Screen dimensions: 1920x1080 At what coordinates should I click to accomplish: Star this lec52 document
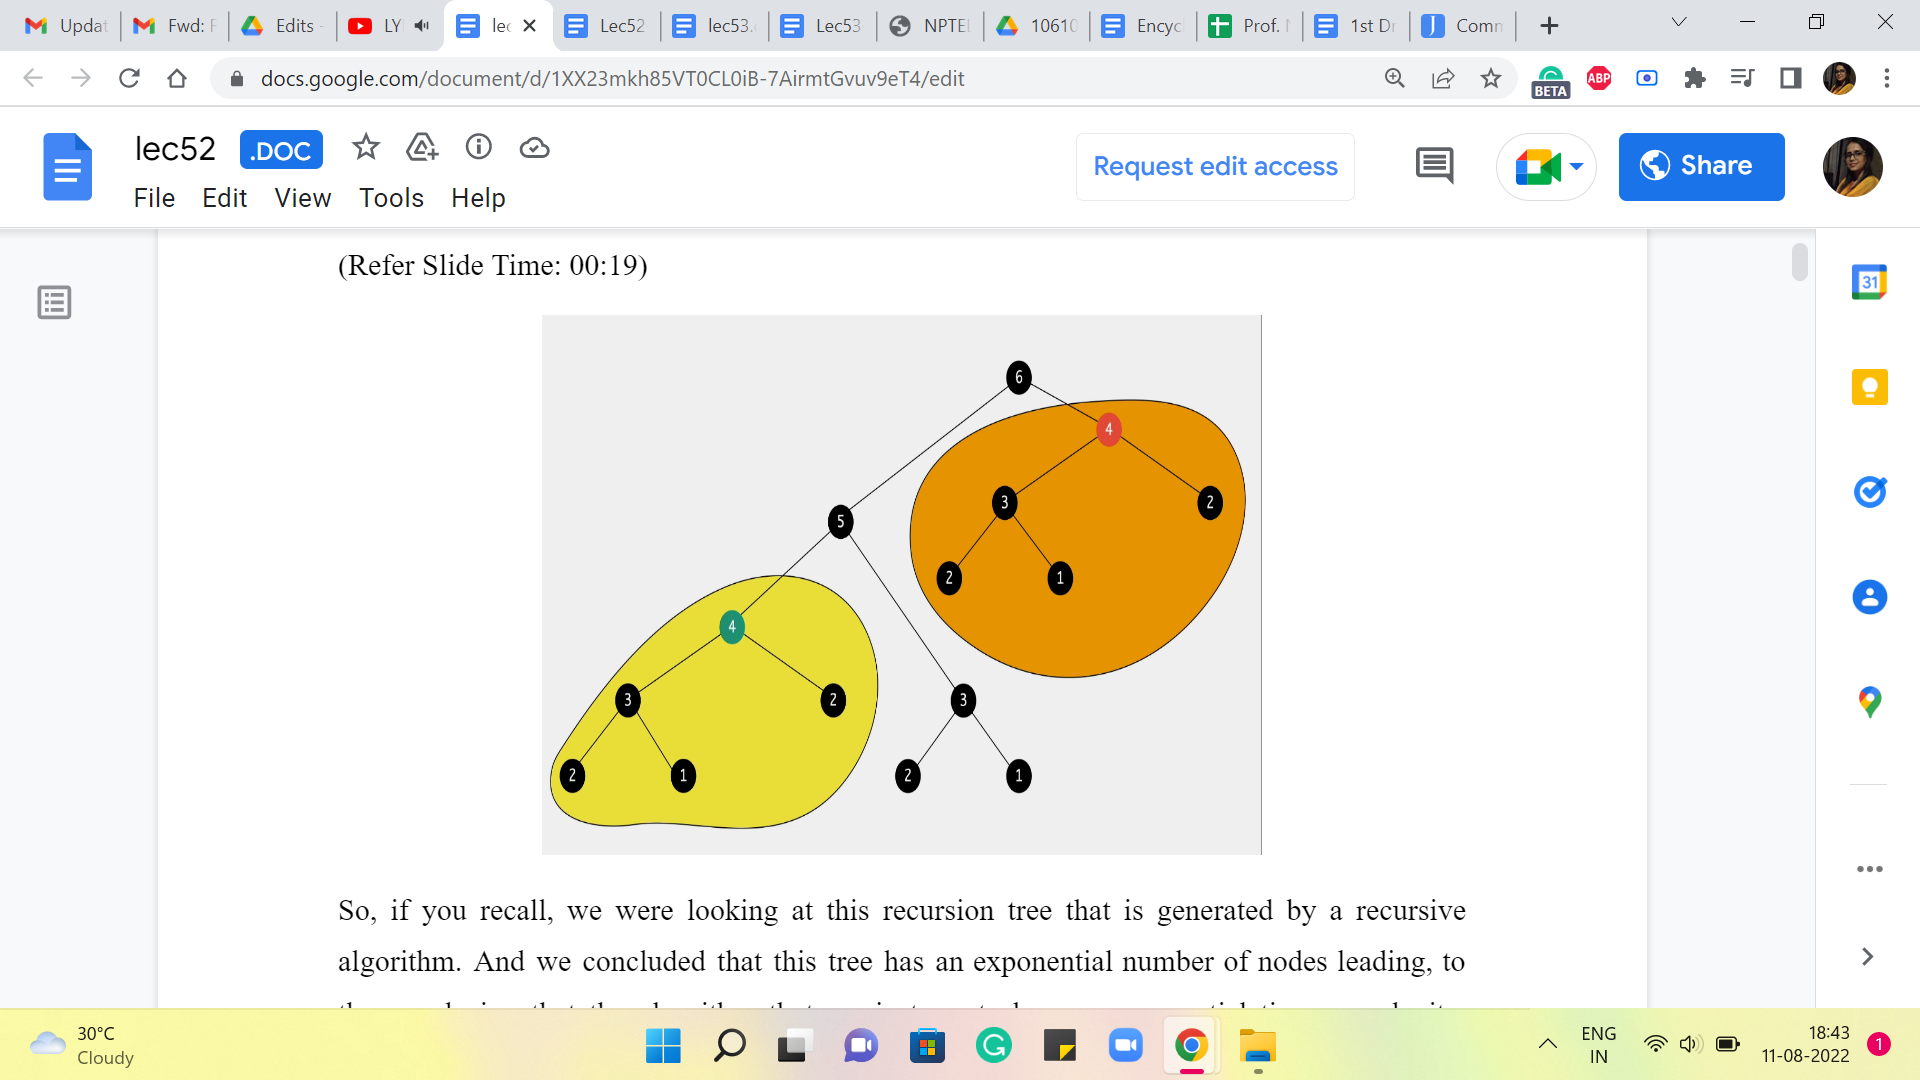click(366, 148)
